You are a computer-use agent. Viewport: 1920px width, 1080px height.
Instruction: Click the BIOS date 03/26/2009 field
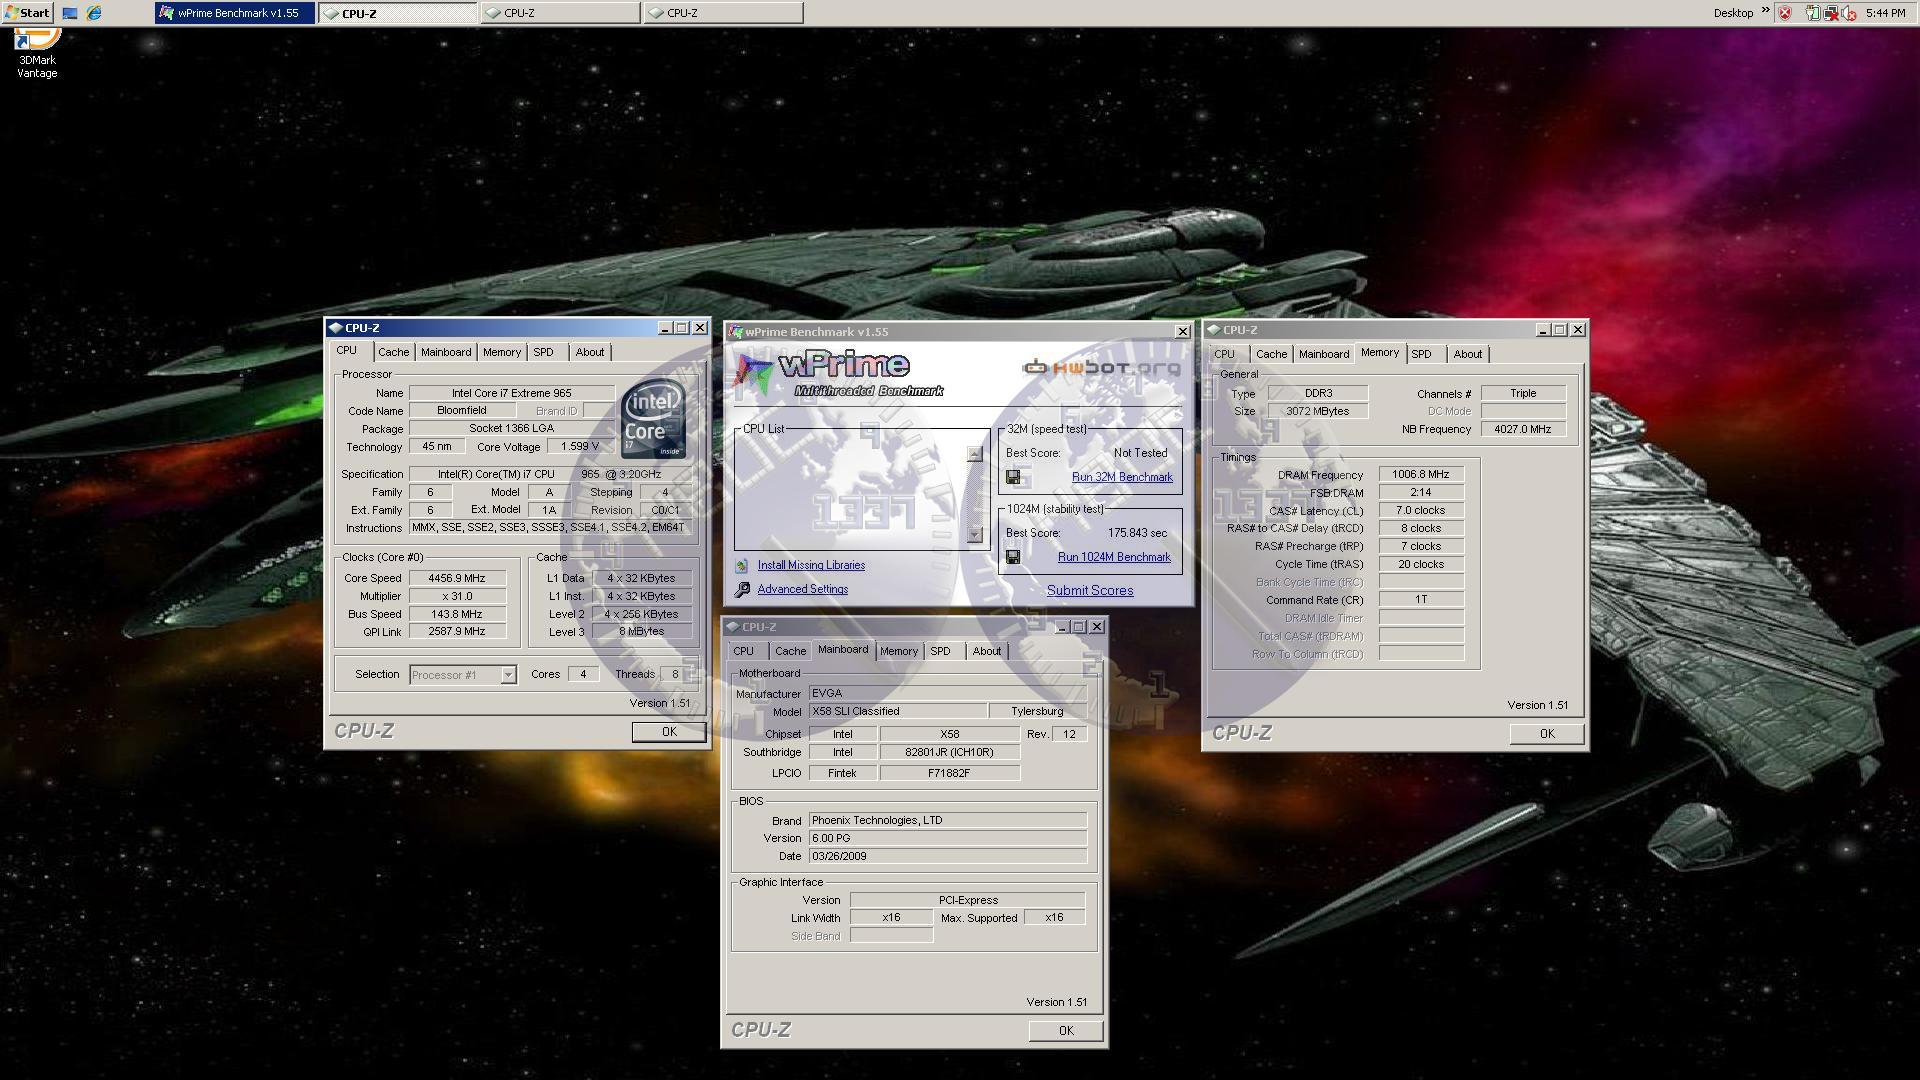947,857
